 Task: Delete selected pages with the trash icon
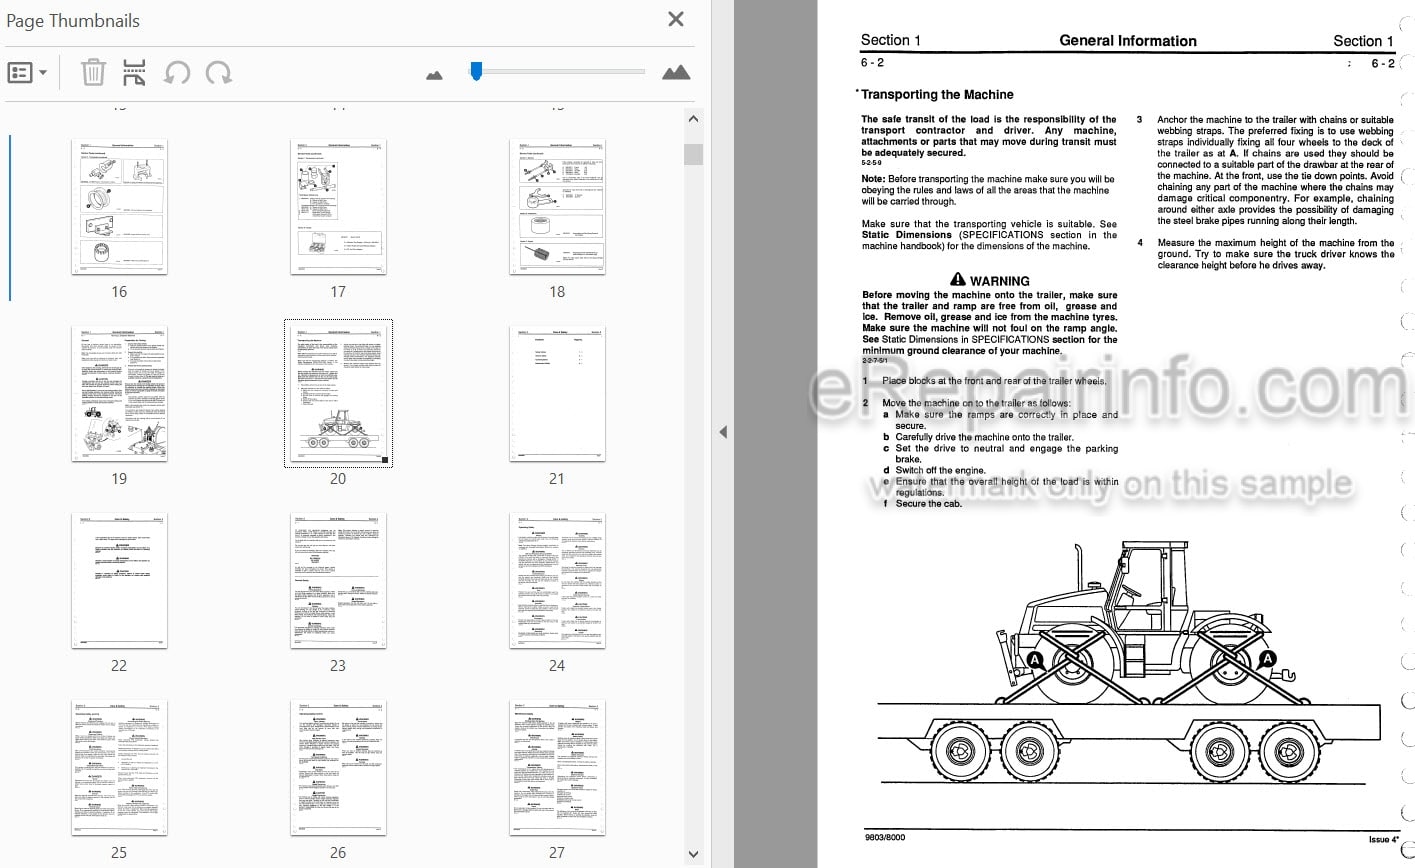(93, 72)
